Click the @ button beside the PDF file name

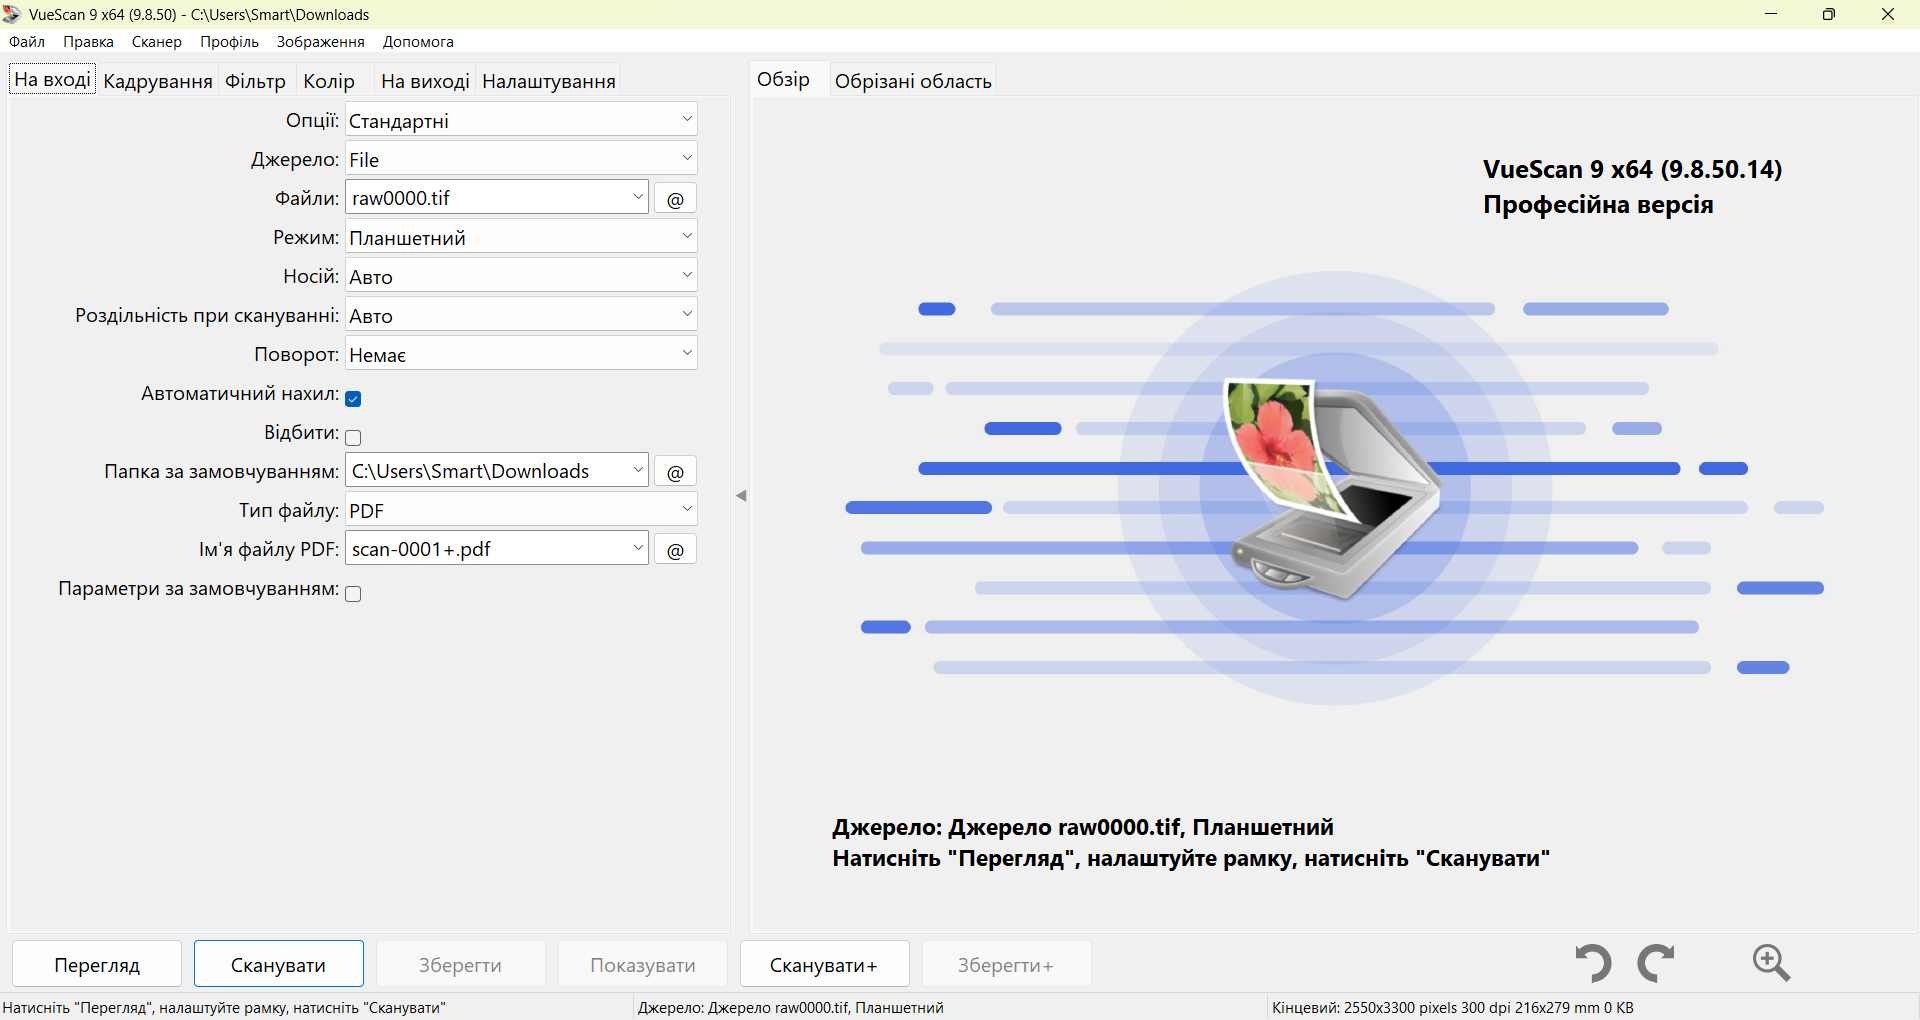tap(675, 550)
